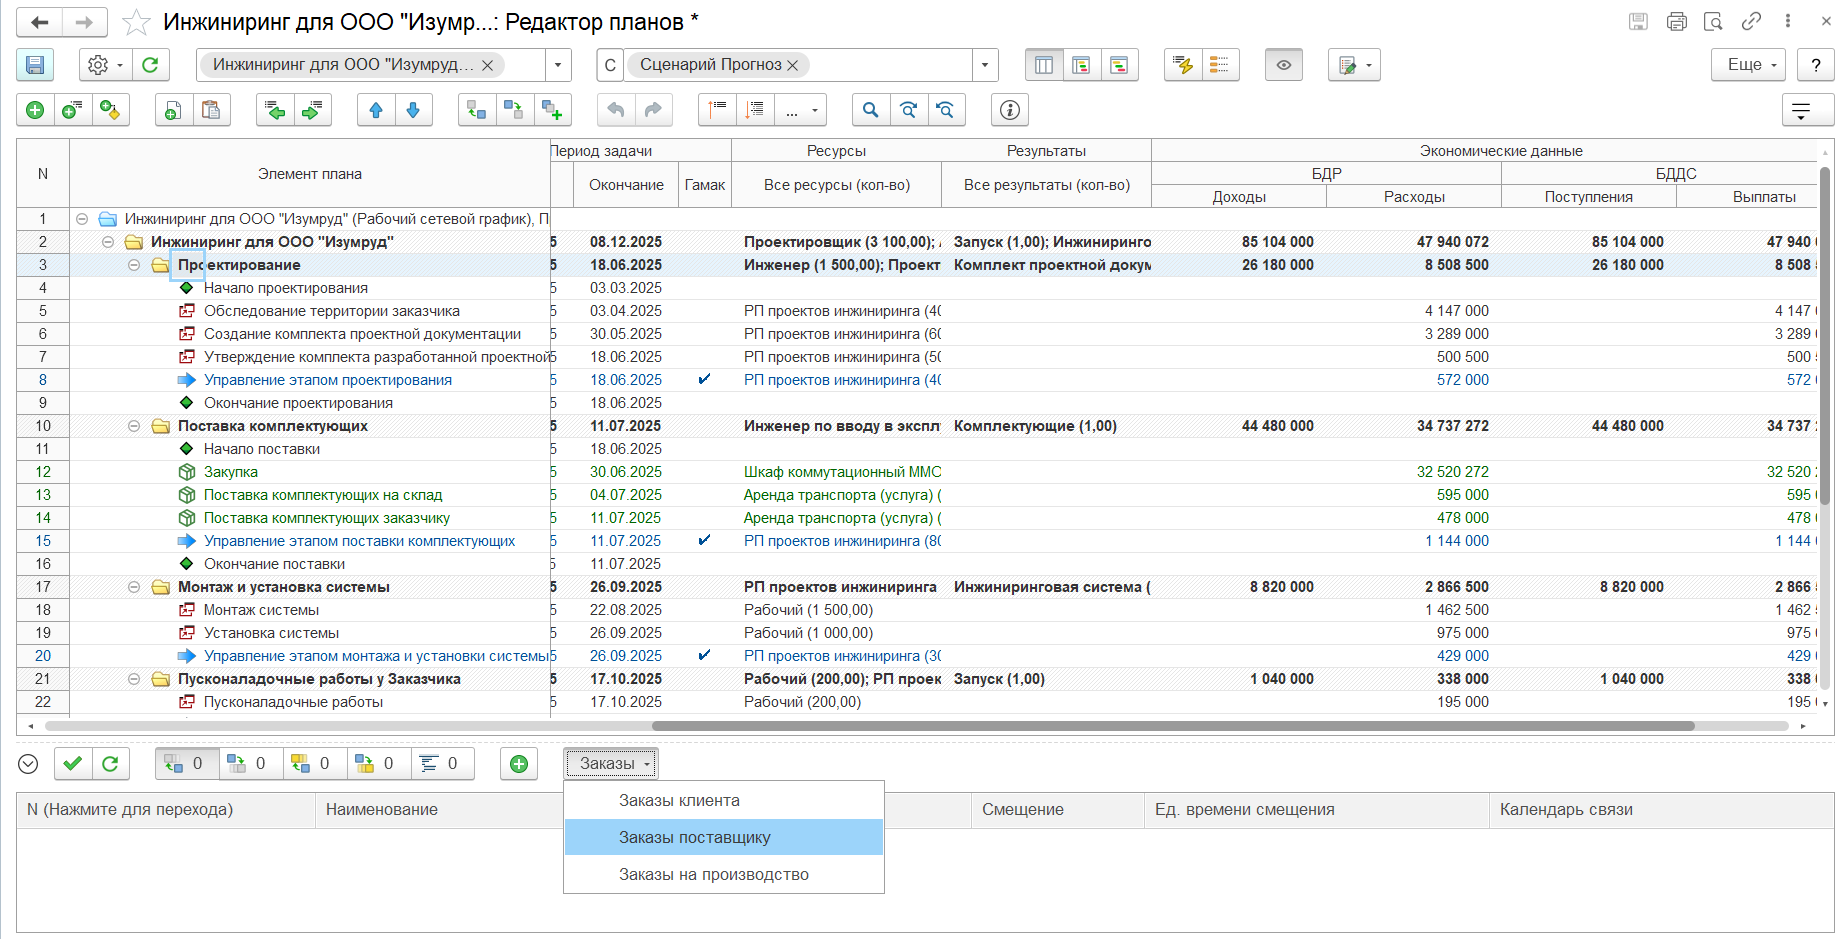Move the selected row up with the blue arrow
The height and width of the screenshot is (939, 1843).
376,110
